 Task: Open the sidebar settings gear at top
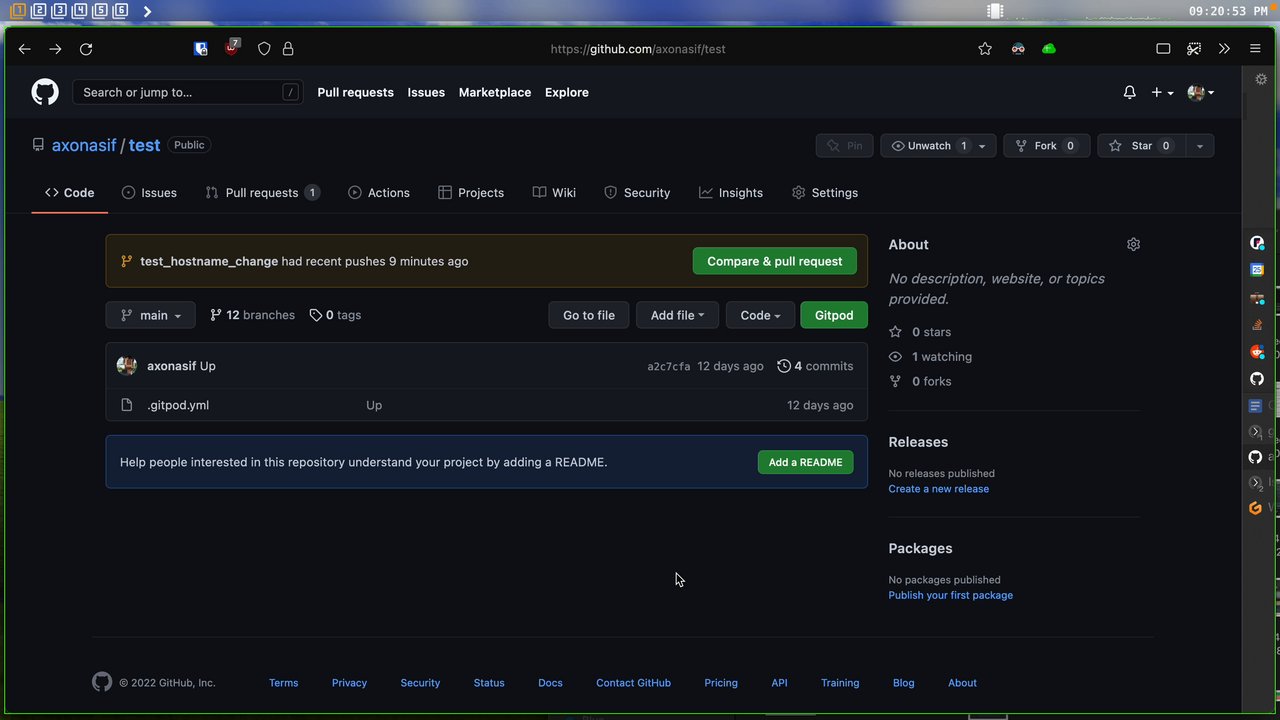click(x=1261, y=79)
